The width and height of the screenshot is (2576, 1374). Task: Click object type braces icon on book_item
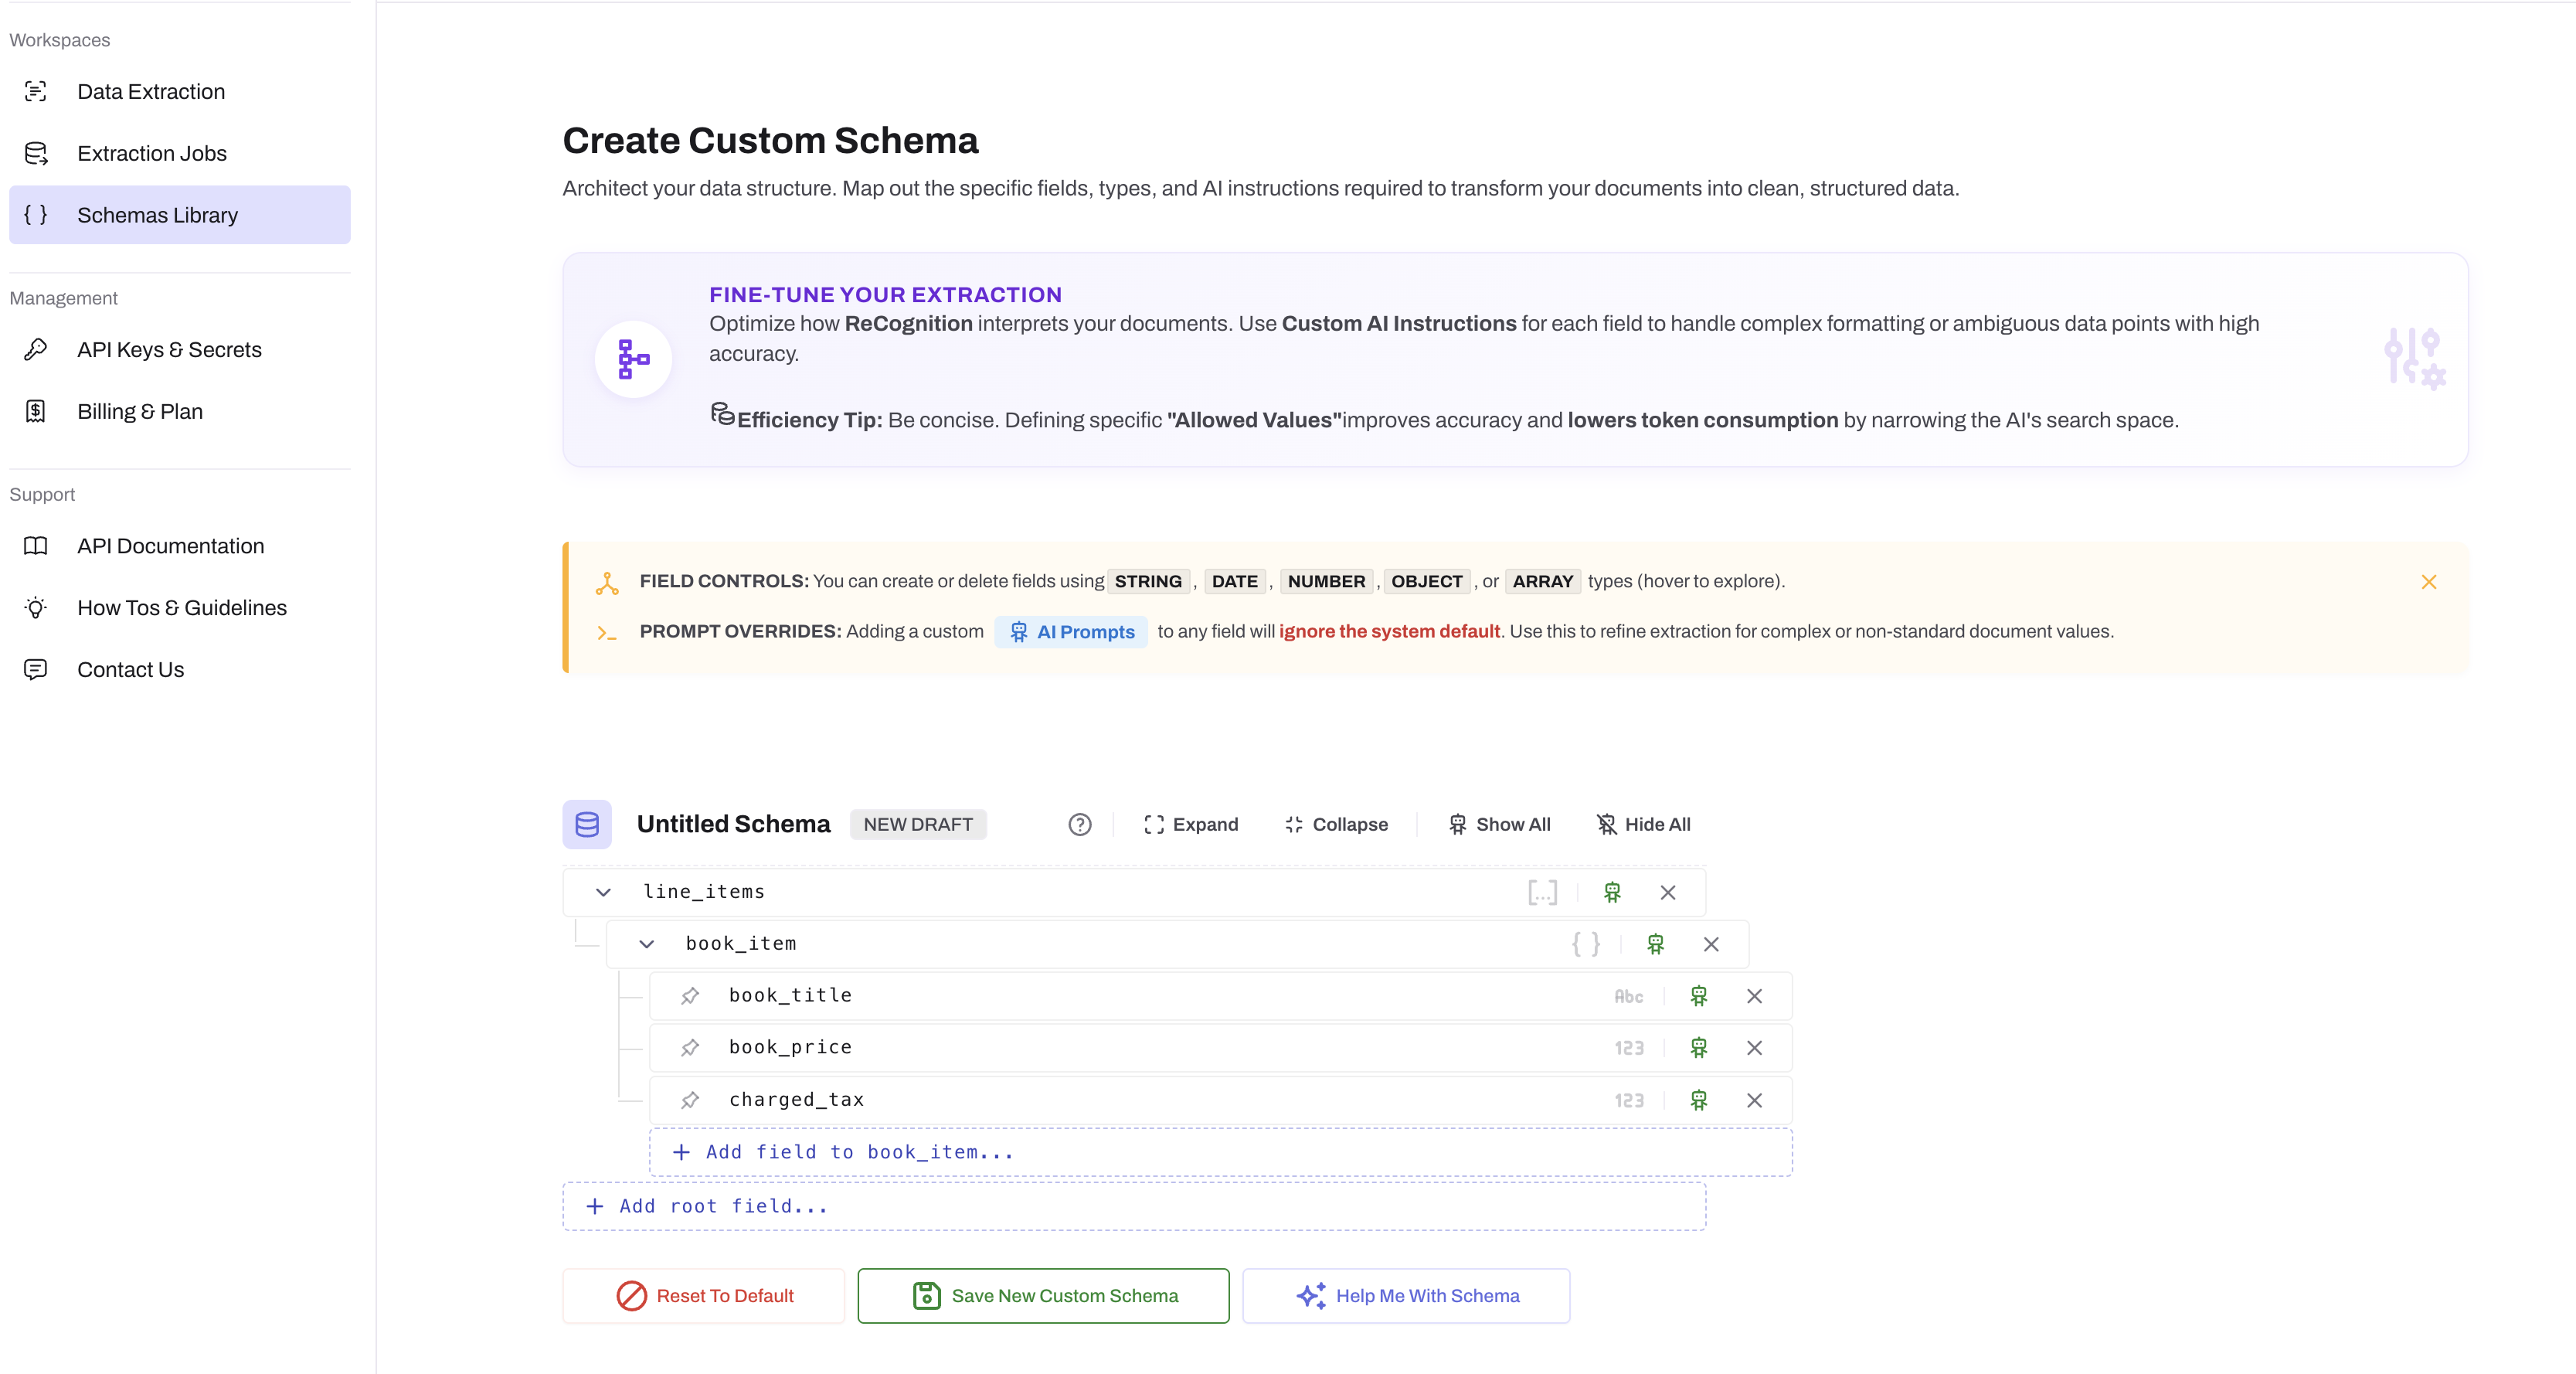(x=1585, y=944)
